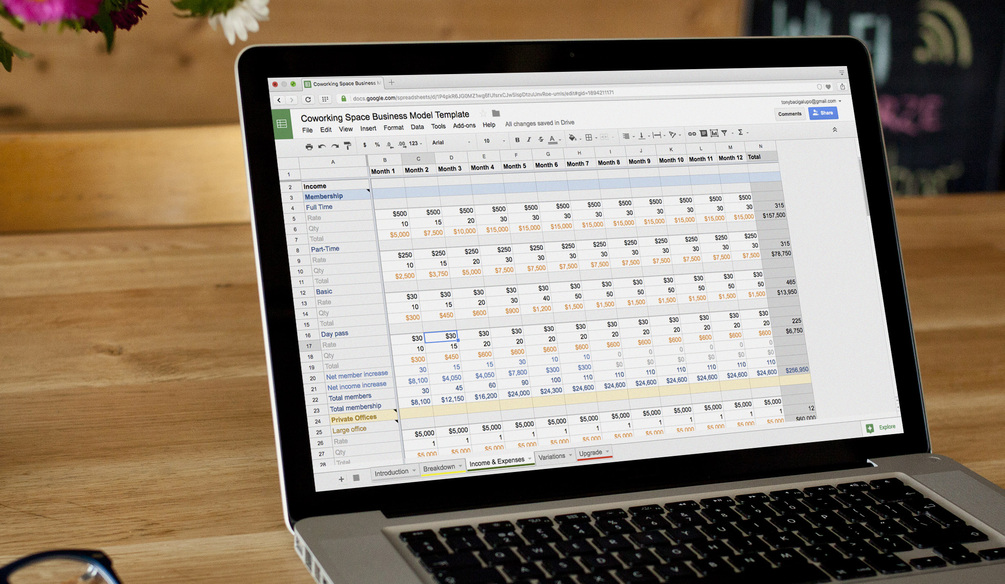
Task: Show the all sheets list
Action: 356,478
